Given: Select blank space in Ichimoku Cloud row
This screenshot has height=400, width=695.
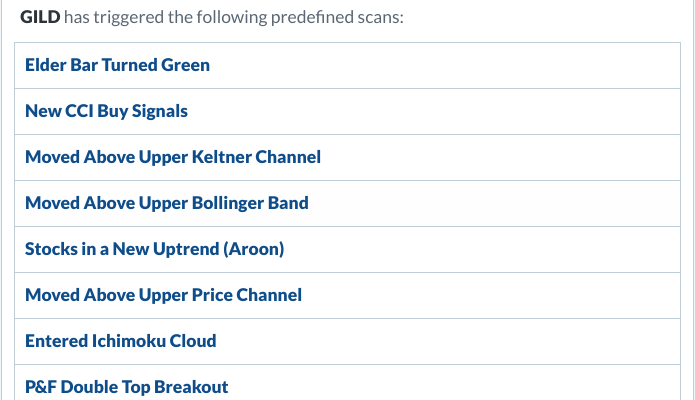Looking at the screenshot, I should pos(448,341).
